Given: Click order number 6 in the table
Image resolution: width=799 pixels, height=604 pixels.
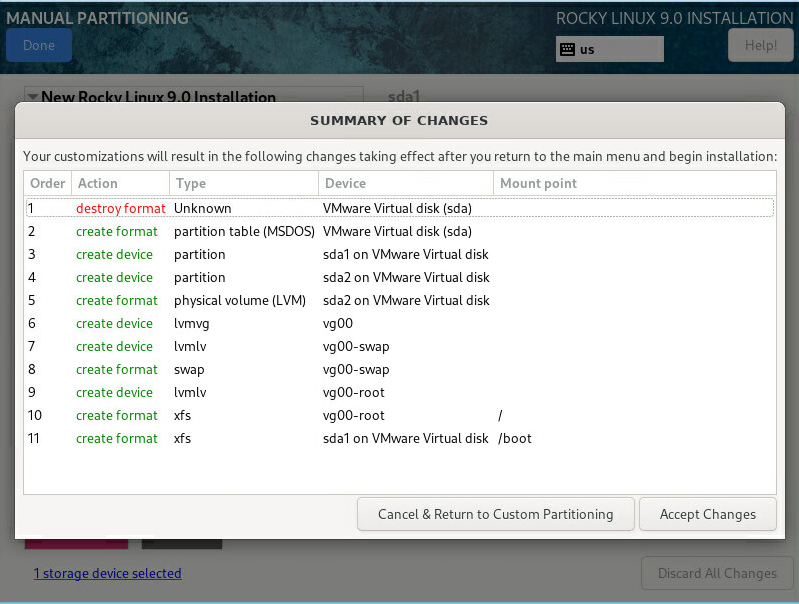Looking at the screenshot, I should (x=32, y=324).
